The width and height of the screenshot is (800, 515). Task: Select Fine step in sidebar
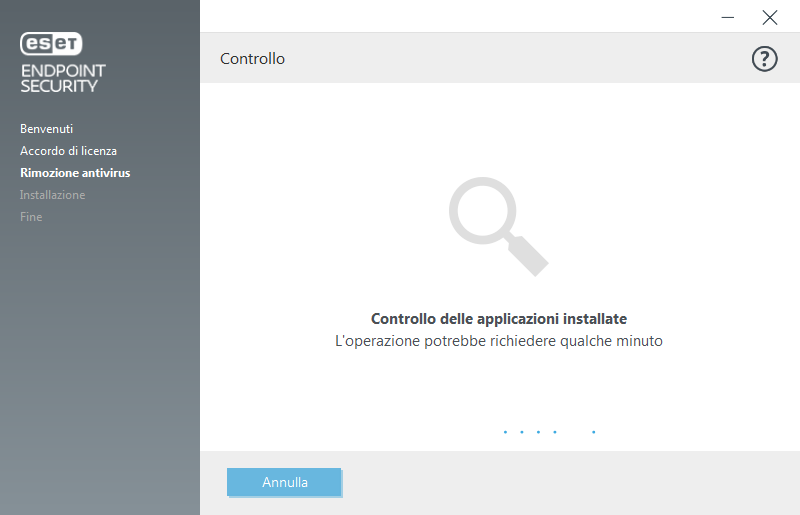[31, 216]
